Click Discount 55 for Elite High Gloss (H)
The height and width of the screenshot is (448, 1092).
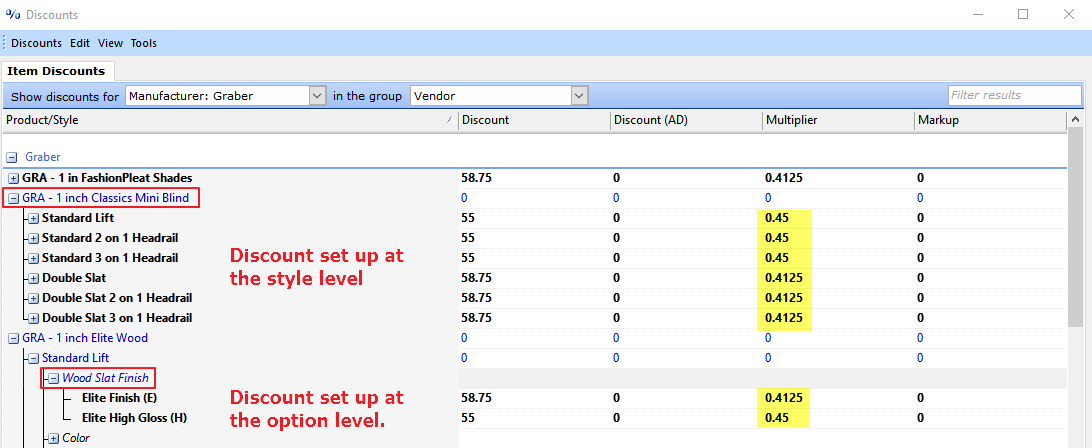pos(468,418)
